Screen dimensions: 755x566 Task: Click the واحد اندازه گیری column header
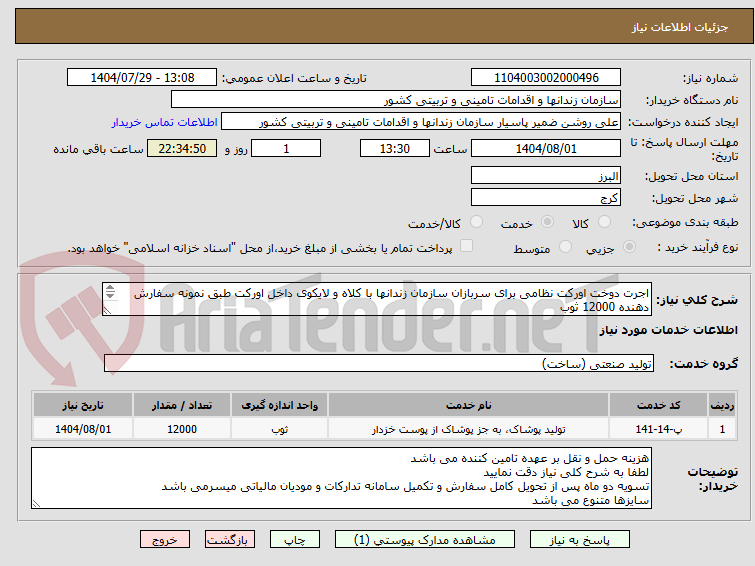(x=279, y=405)
